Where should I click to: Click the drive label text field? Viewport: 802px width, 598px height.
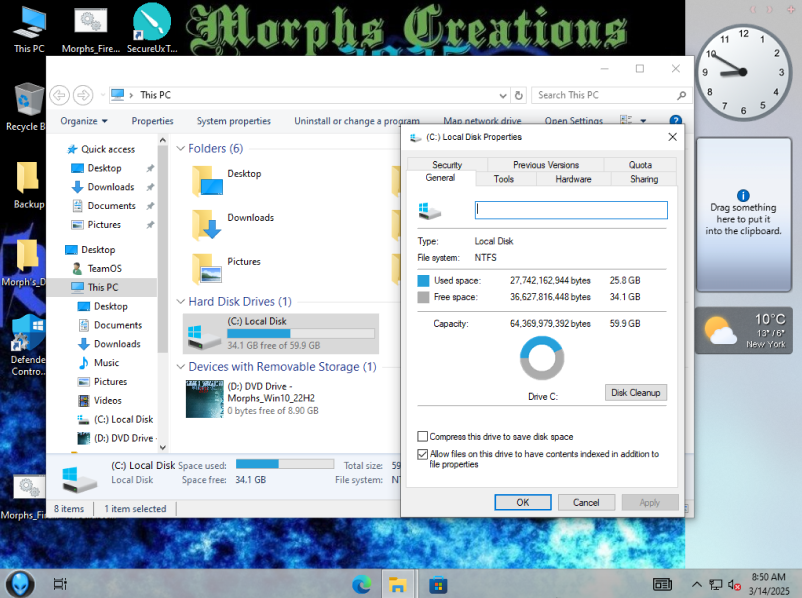pos(571,210)
